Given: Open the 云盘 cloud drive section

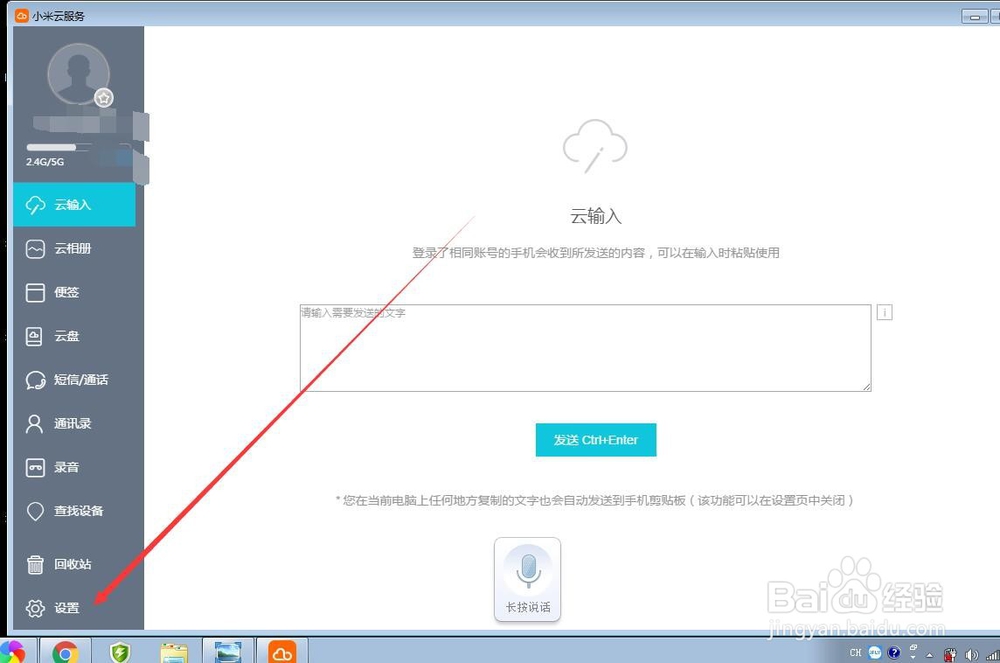Looking at the screenshot, I should (x=74, y=336).
